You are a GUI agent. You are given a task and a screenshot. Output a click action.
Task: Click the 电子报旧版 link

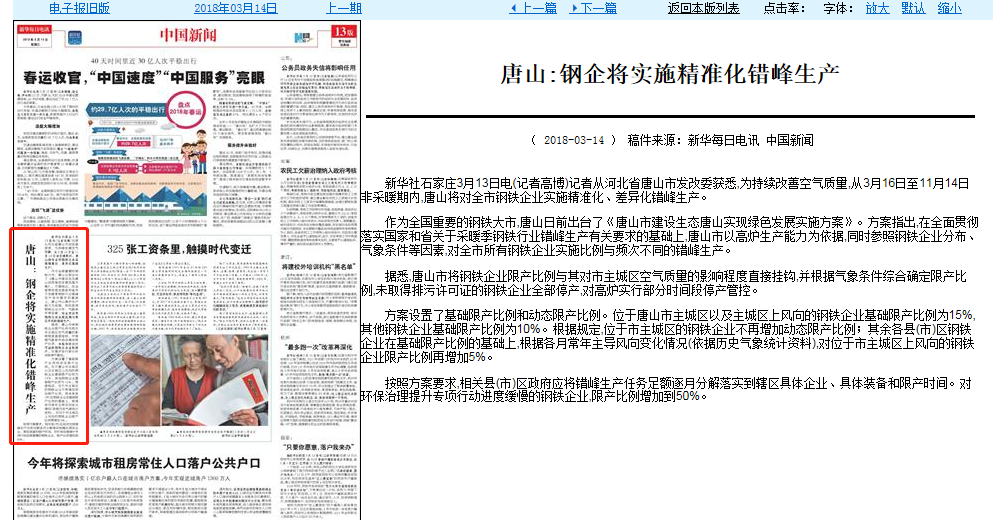coord(80,8)
